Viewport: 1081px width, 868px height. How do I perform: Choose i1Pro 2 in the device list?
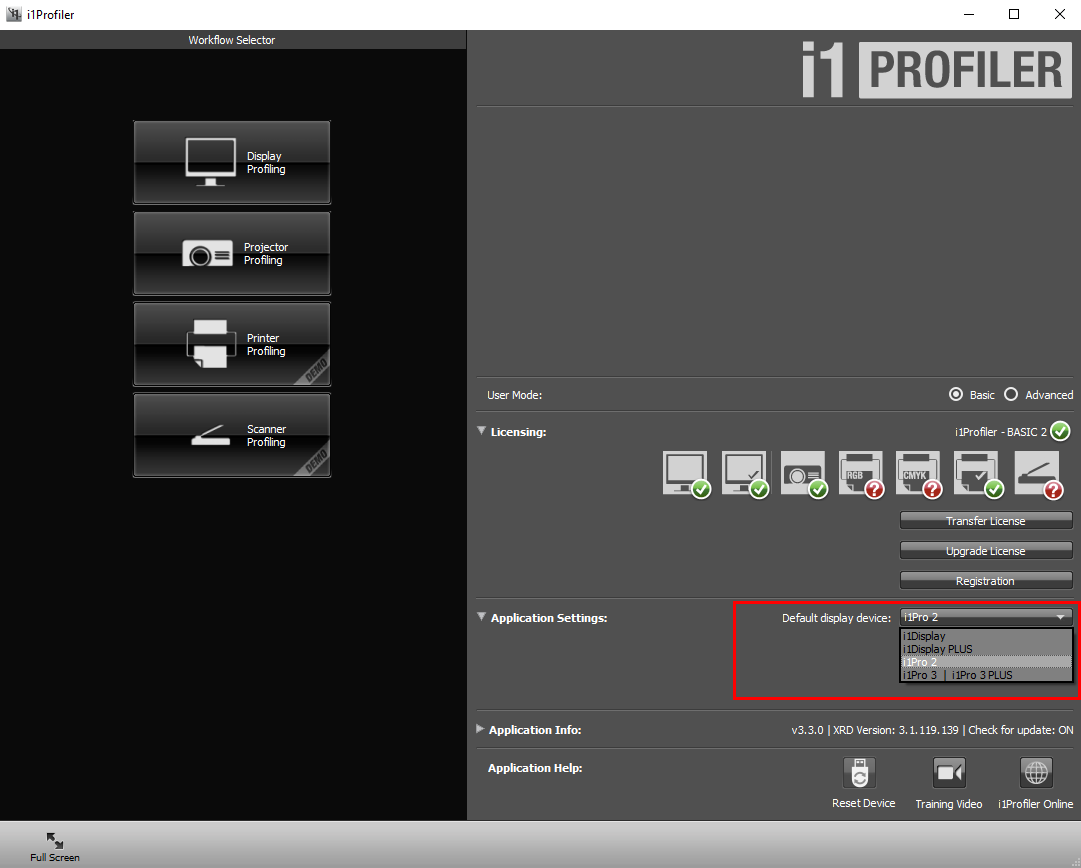tap(986, 662)
